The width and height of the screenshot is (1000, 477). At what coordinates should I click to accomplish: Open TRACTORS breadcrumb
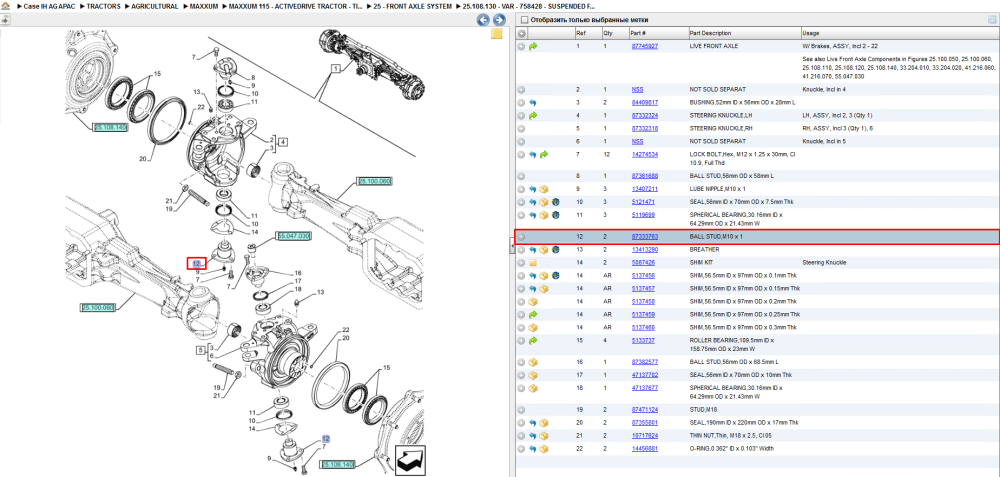(101, 5)
